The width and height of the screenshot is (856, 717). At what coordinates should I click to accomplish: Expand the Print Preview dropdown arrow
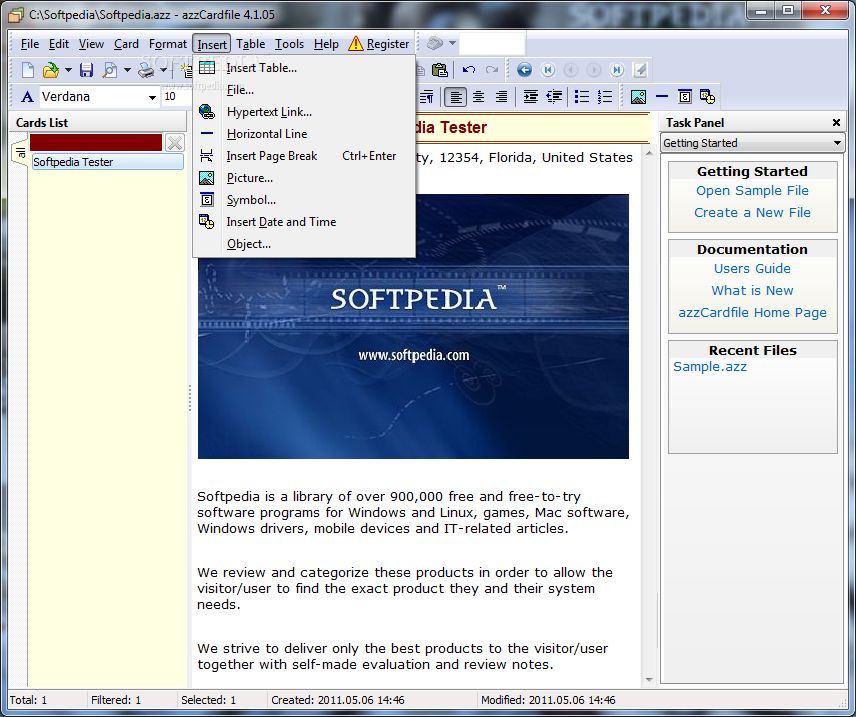pyautogui.click(x=127, y=70)
